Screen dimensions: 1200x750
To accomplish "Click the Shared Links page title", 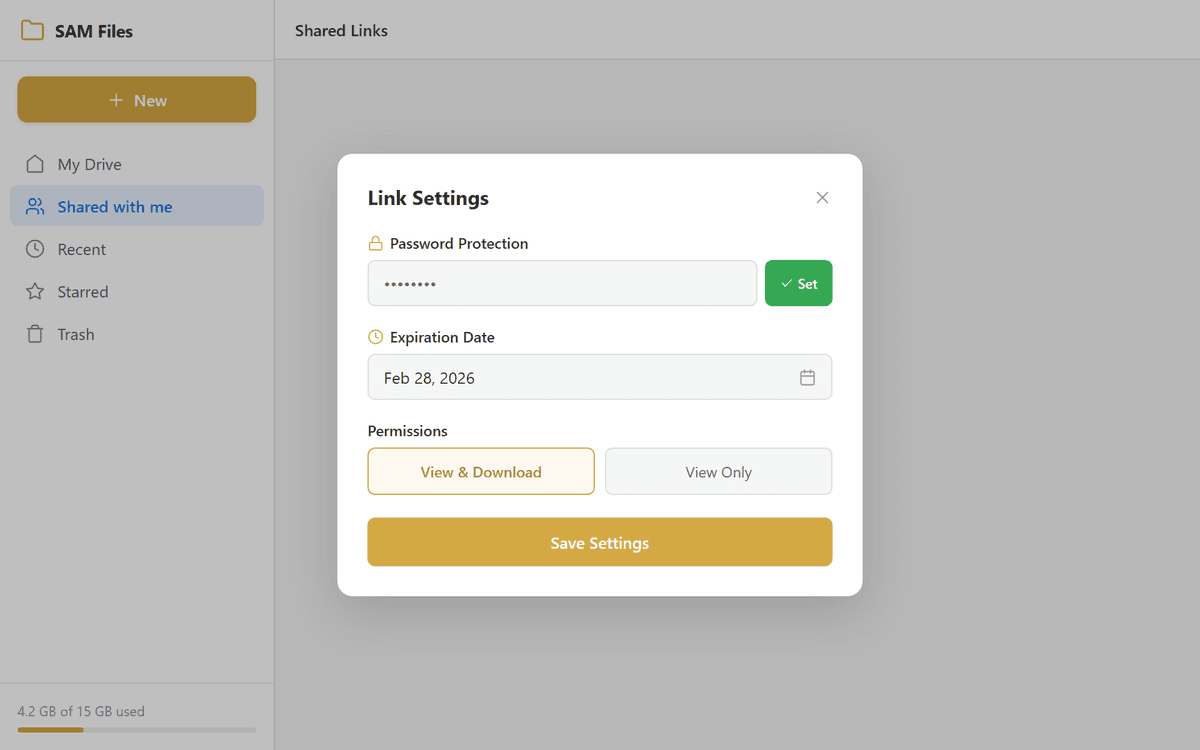I will click(341, 31).
